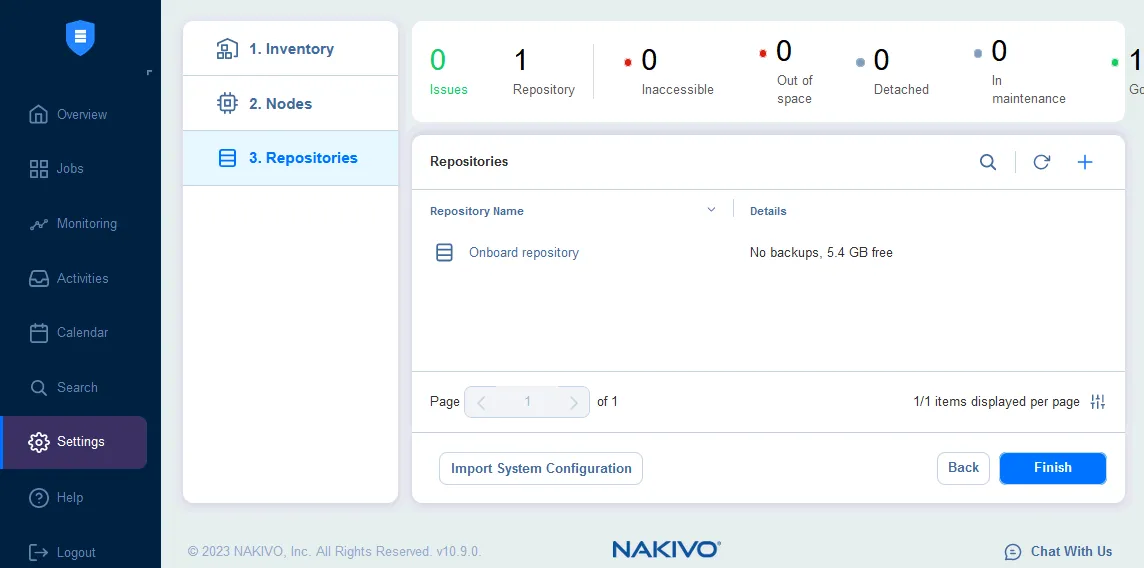
Task: Click the search icon in Repositories panel
Action: click(x=988, y=162)
